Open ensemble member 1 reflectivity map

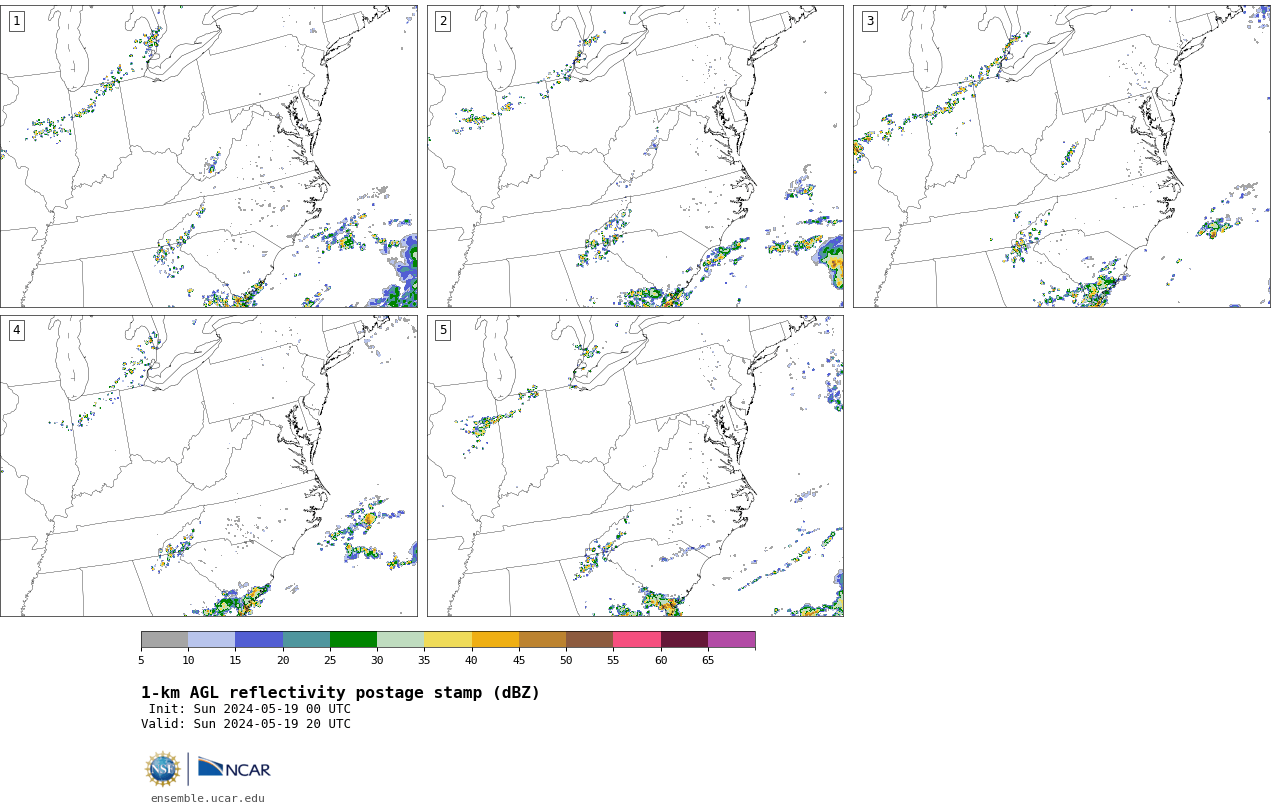pyautogui.click(x=209, y=156)
